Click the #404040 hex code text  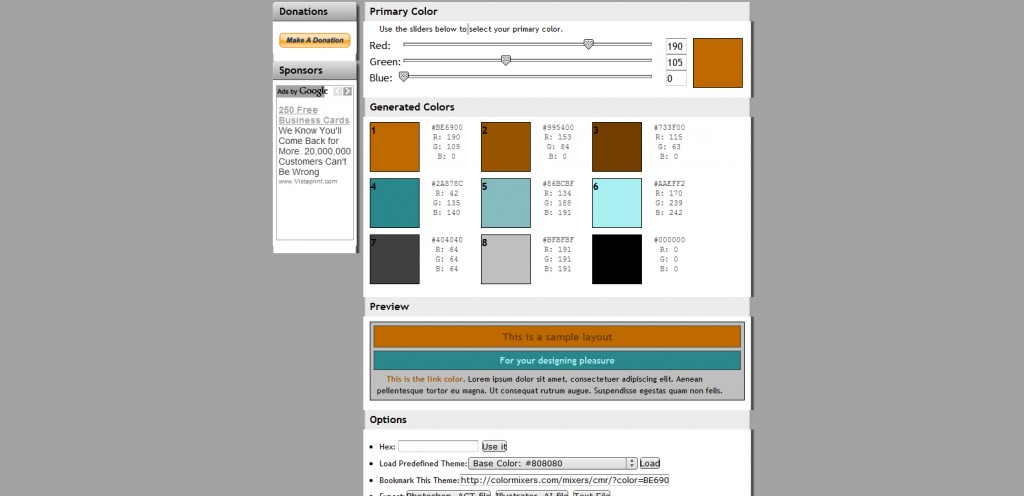[x=447, y=240]
